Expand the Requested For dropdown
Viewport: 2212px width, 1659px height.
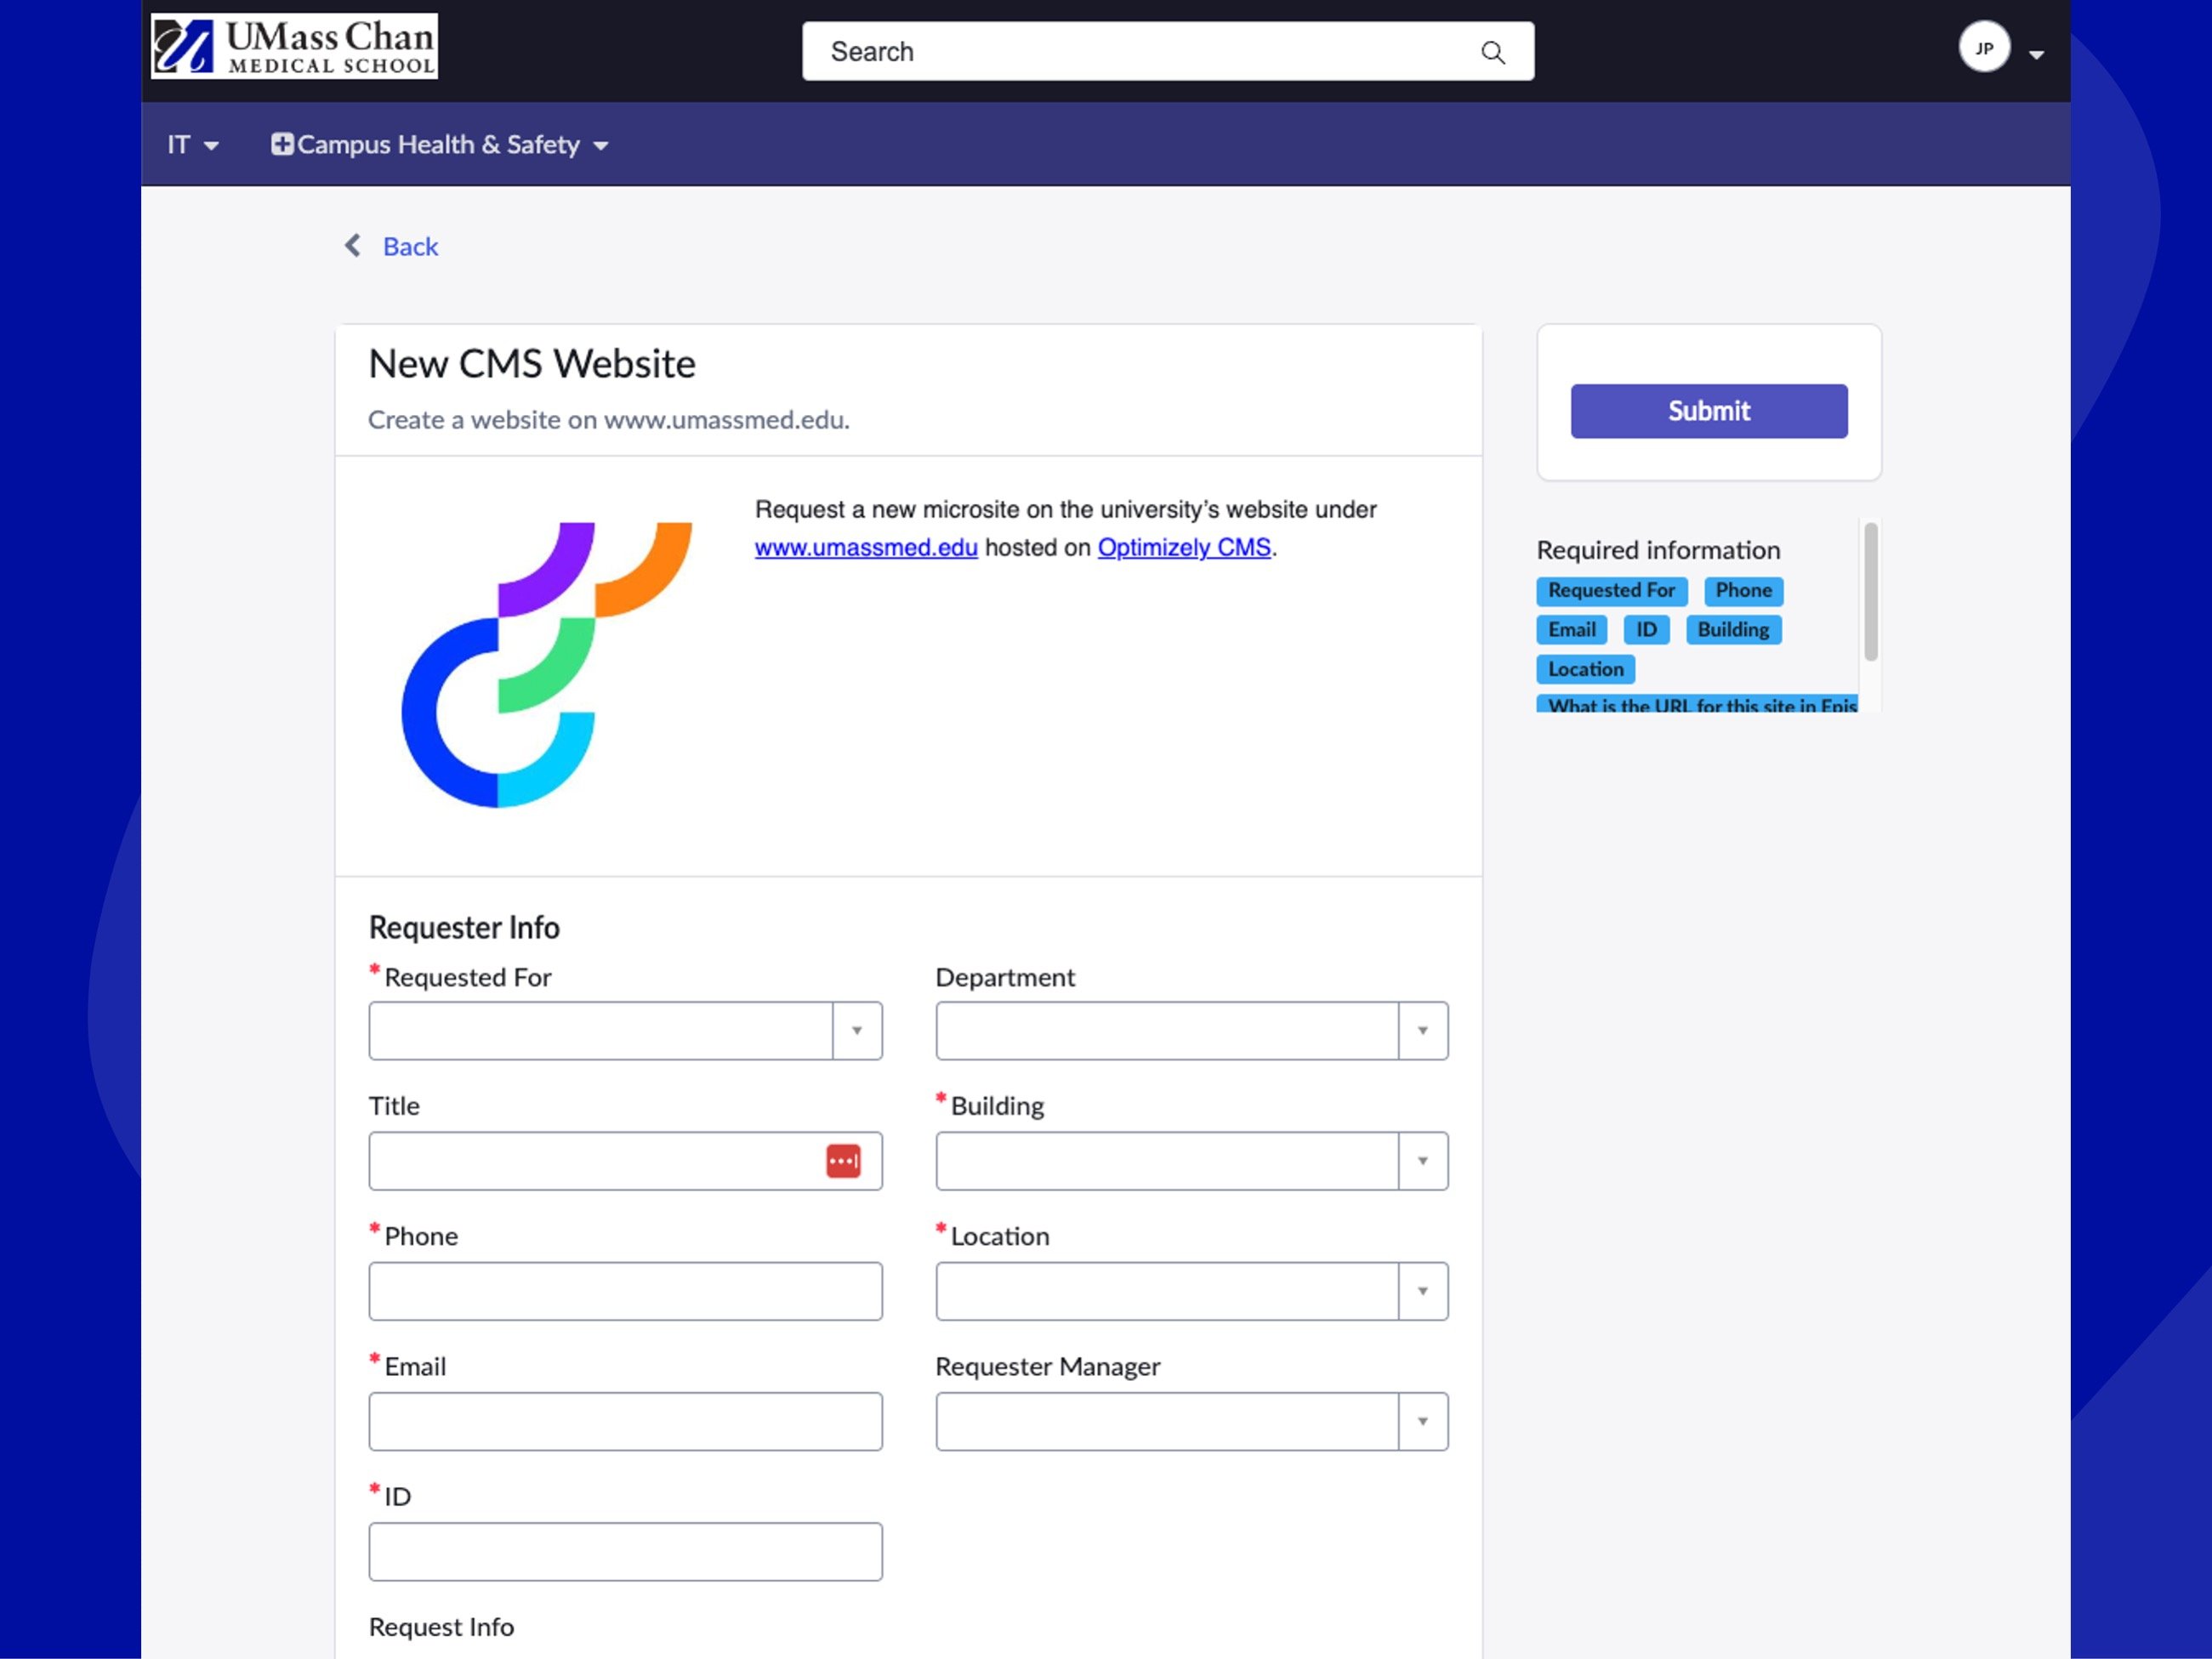click(856, 1030)
